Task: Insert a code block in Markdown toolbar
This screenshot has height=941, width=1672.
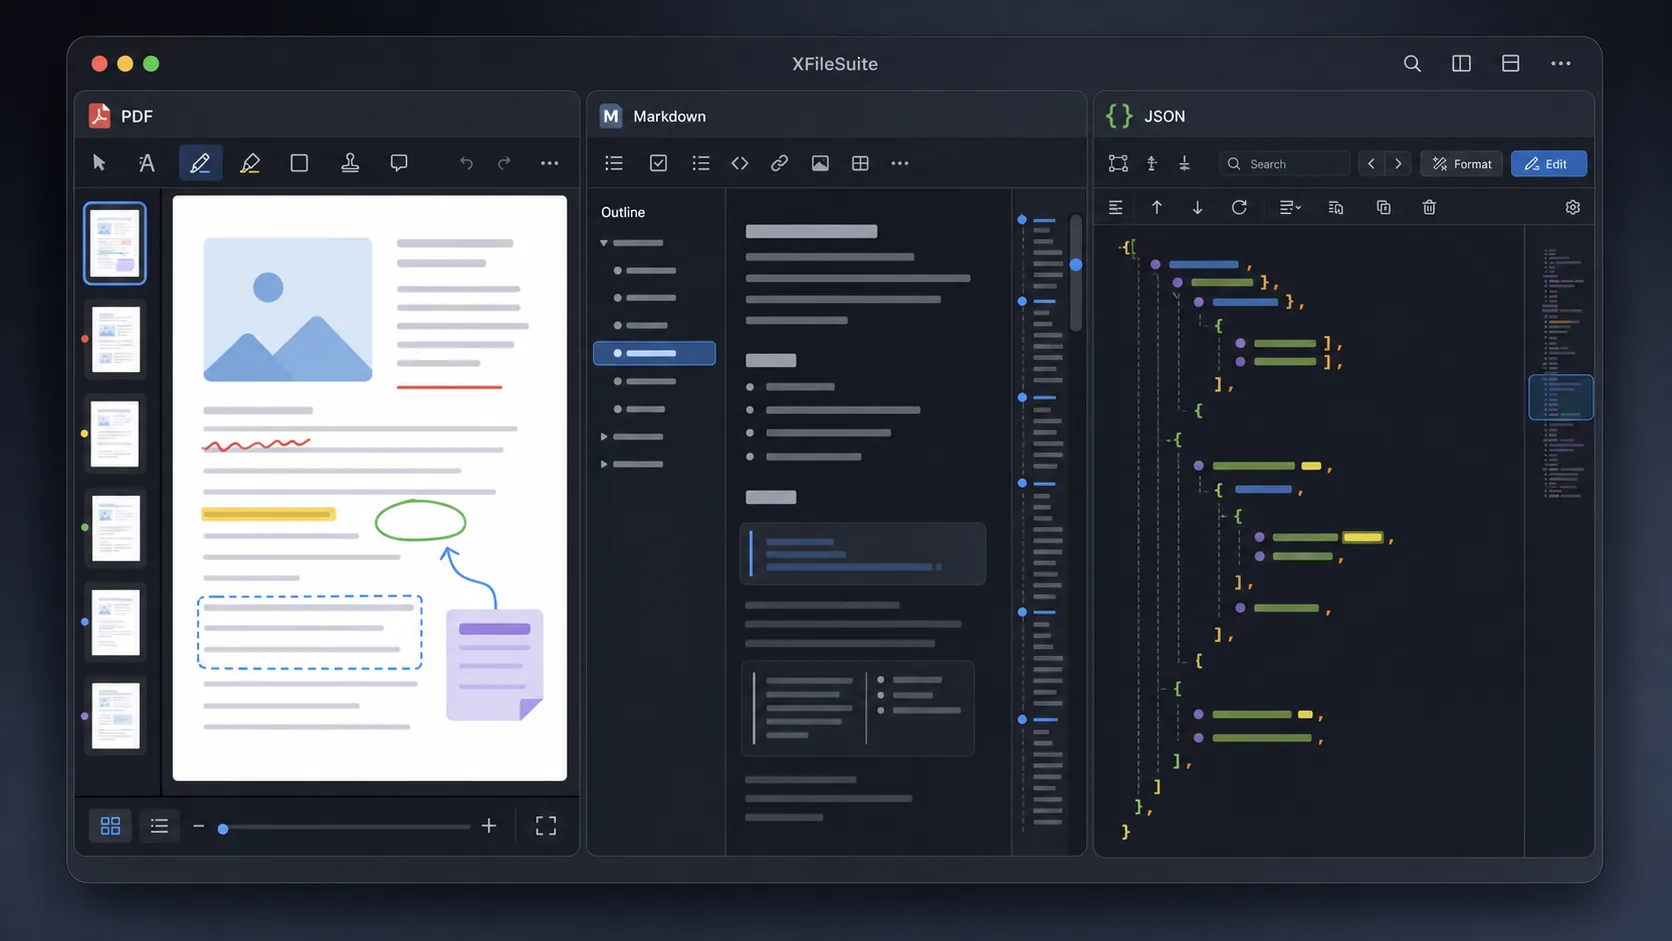Action: click(x=740, y=163)
